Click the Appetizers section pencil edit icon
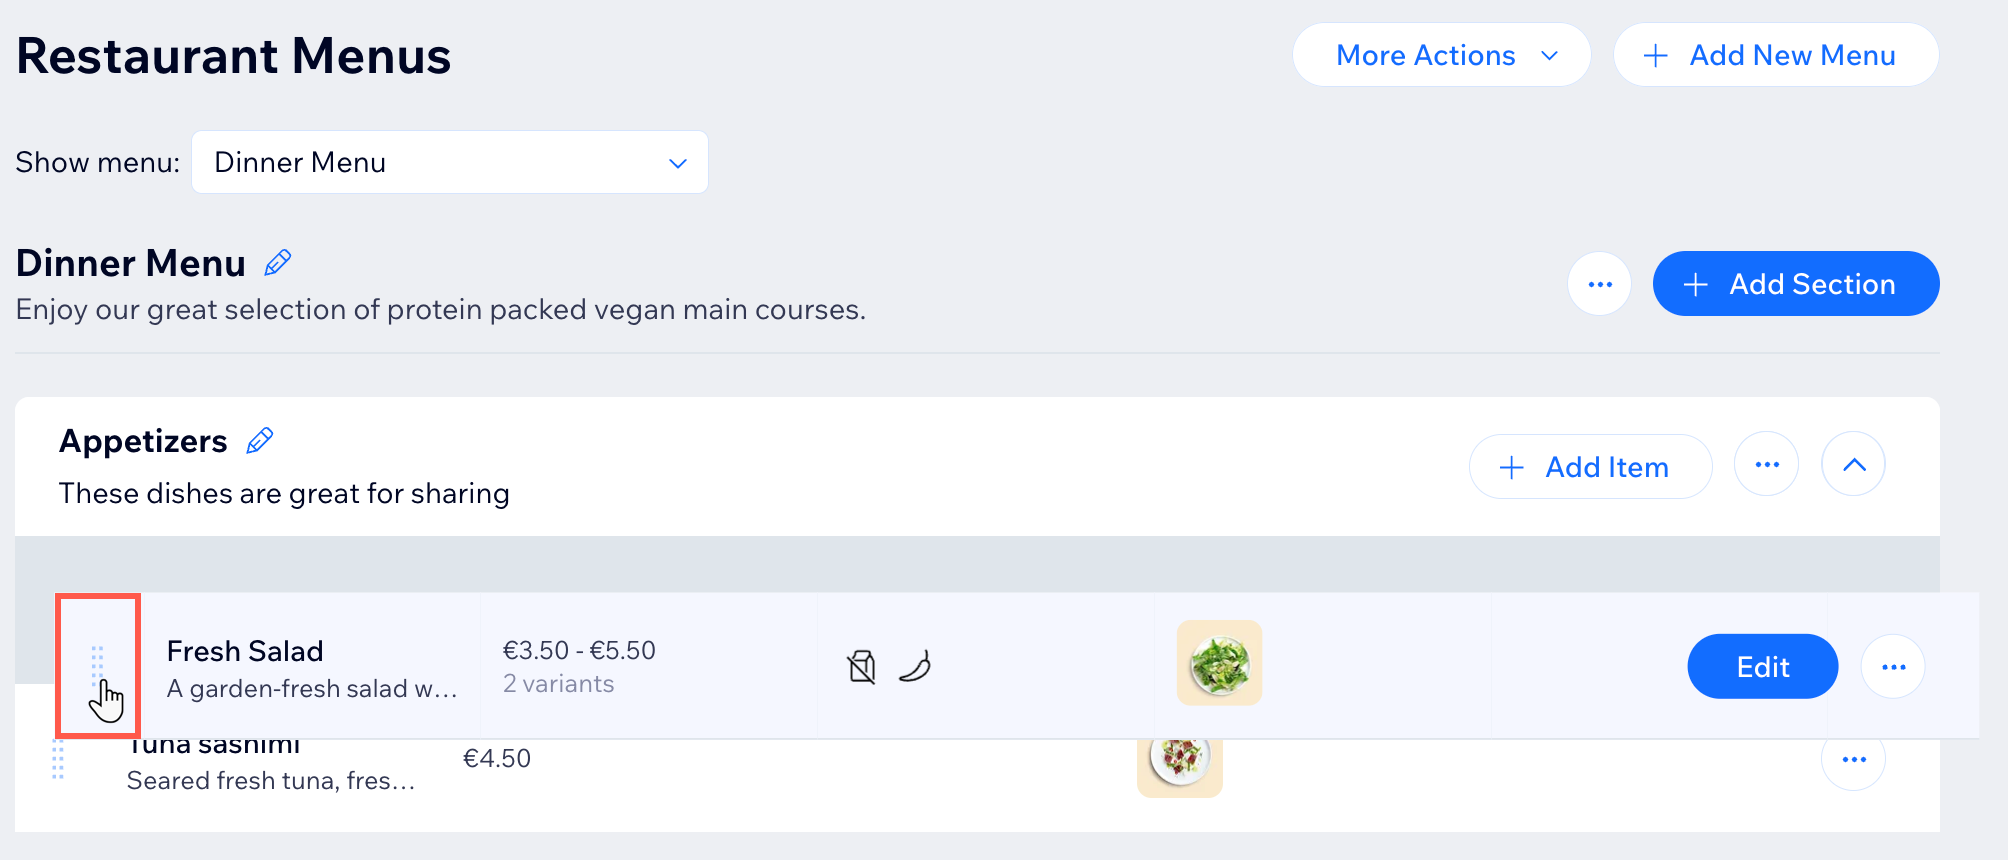 [x=260, y=441]
